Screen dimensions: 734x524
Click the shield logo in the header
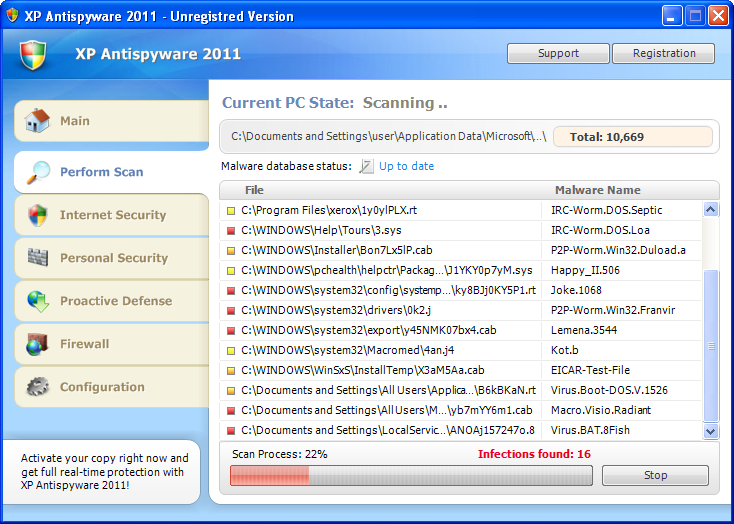[x=33, y=55]
